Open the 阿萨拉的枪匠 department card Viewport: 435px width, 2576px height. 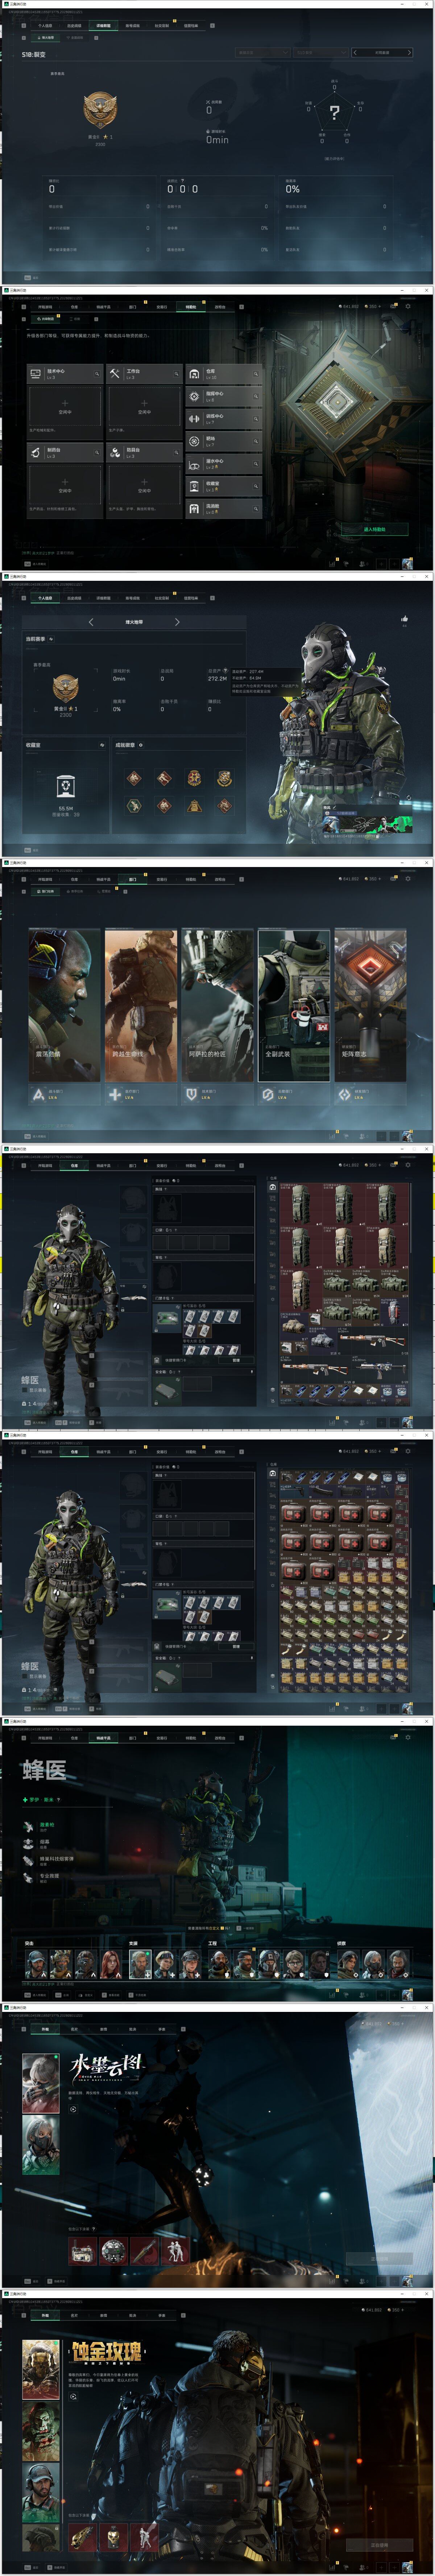(x=217, y=1005)
